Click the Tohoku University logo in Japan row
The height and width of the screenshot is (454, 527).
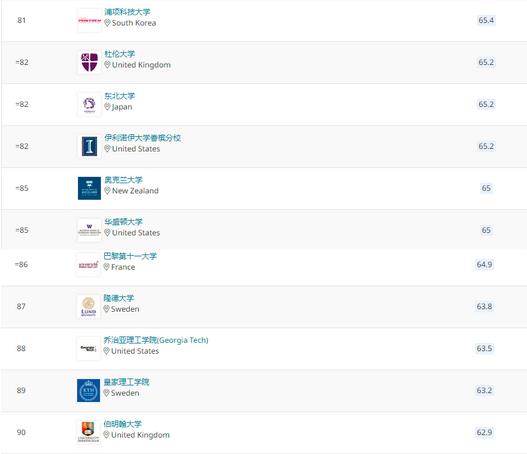tap(89, 104)
